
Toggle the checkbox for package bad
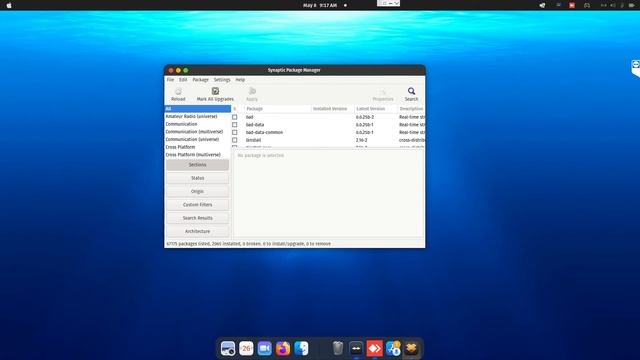click(x=235, y=117)
